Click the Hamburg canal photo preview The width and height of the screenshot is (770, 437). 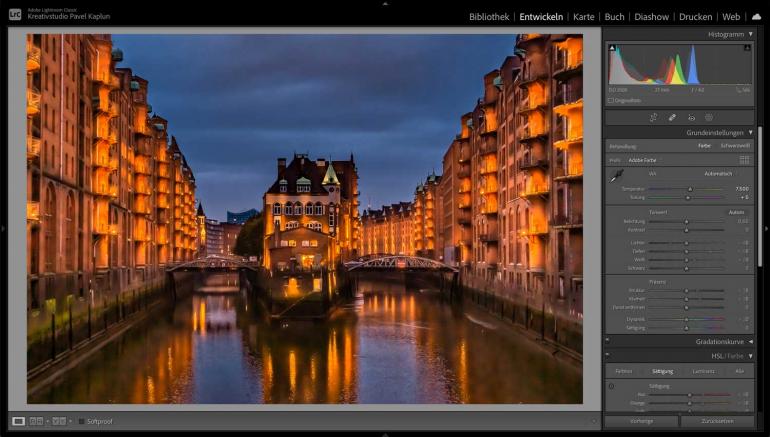[304, 218]
